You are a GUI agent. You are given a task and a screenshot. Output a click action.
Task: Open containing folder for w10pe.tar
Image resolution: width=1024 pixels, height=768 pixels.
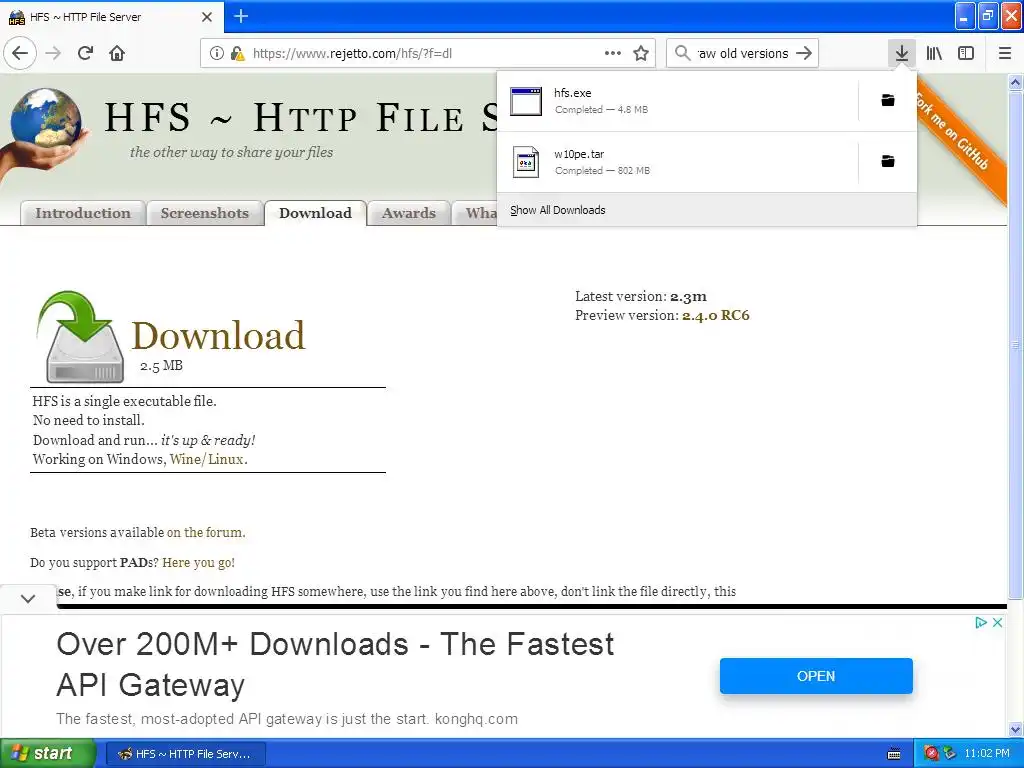(888, 161)
